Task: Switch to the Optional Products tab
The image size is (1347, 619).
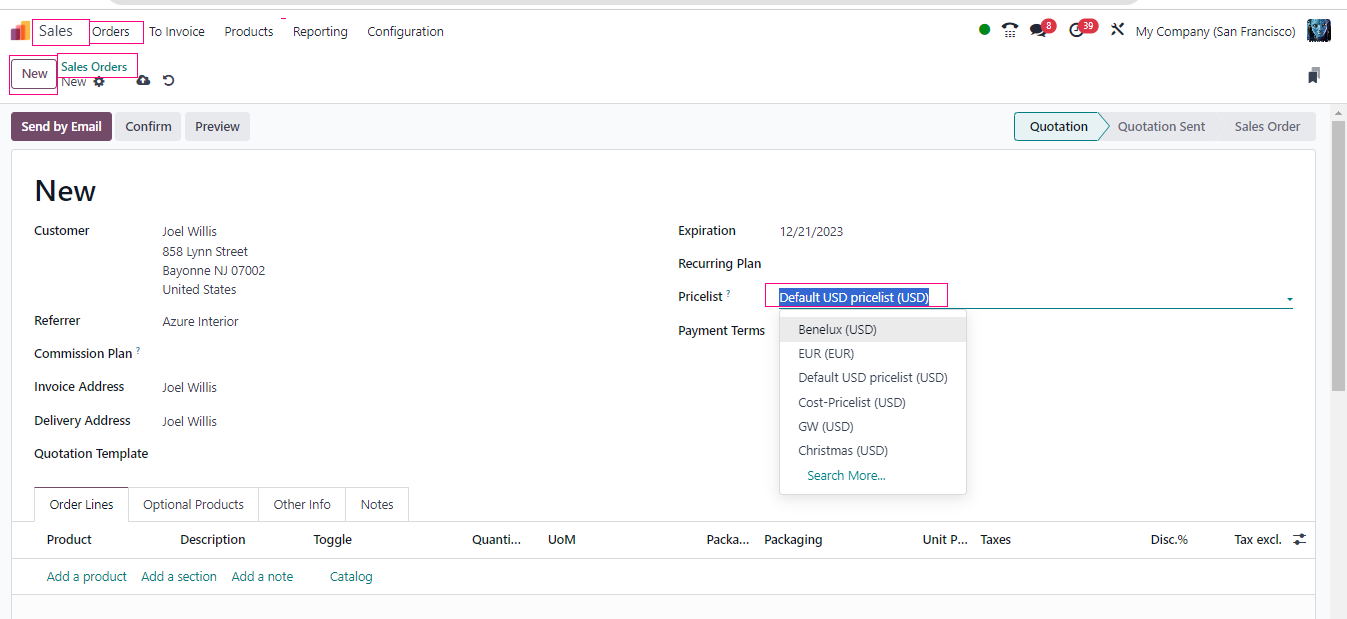Action: point(193,505)
